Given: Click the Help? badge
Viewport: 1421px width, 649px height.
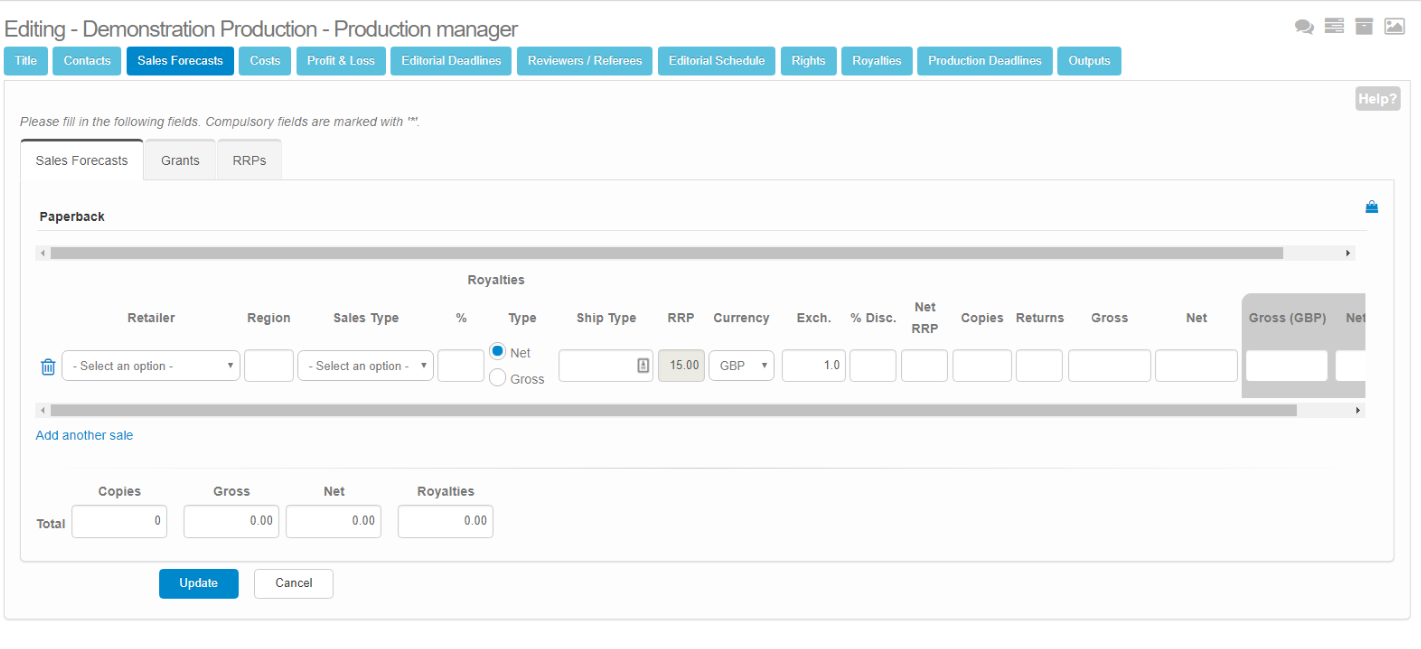Looking at the screenshot, I should pos(1377,99).
